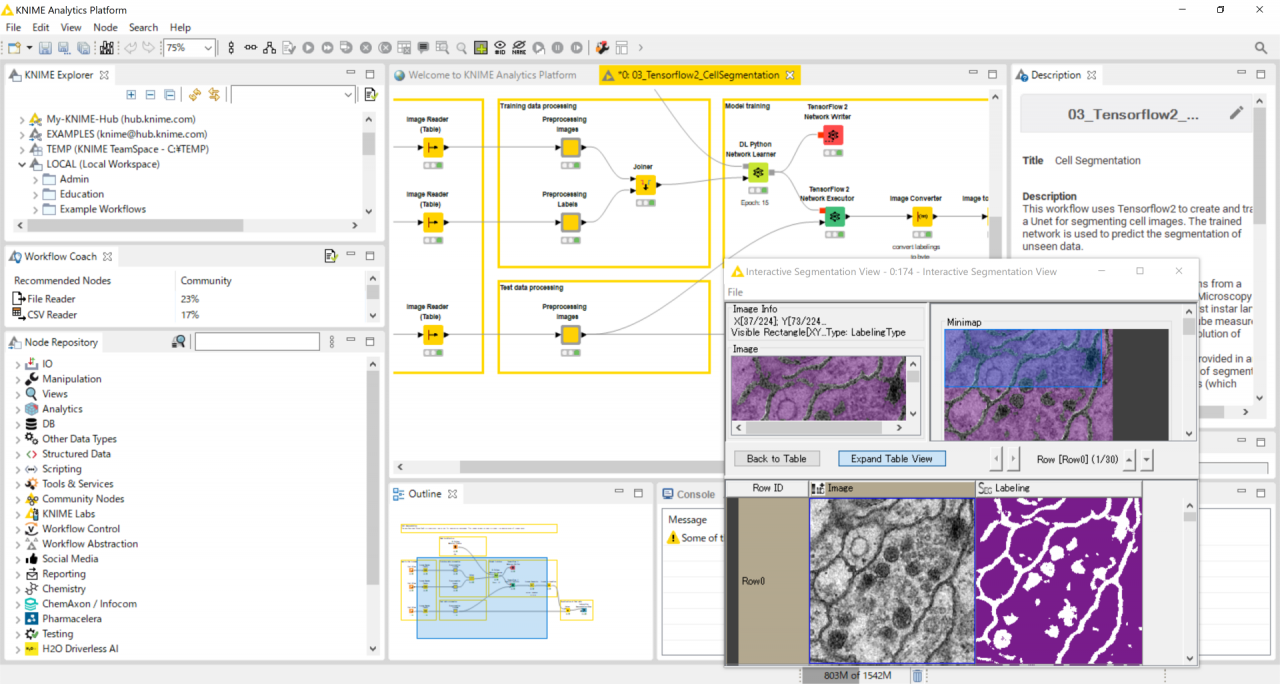Click the Save workflow icon

tap(45, 47)
